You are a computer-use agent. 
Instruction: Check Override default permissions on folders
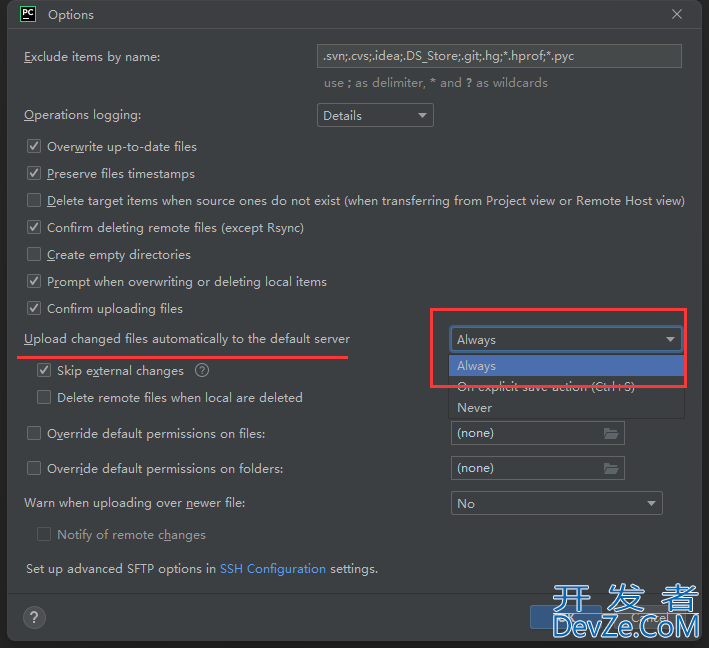tap(34, 468)
